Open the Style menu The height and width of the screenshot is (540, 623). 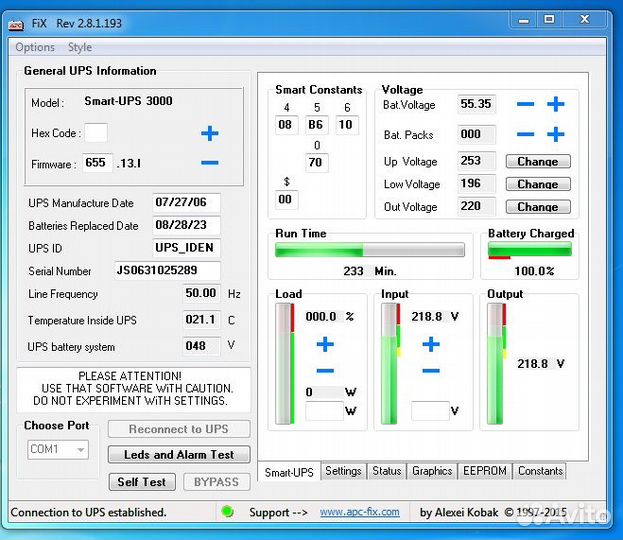click(x=80, y=47)
